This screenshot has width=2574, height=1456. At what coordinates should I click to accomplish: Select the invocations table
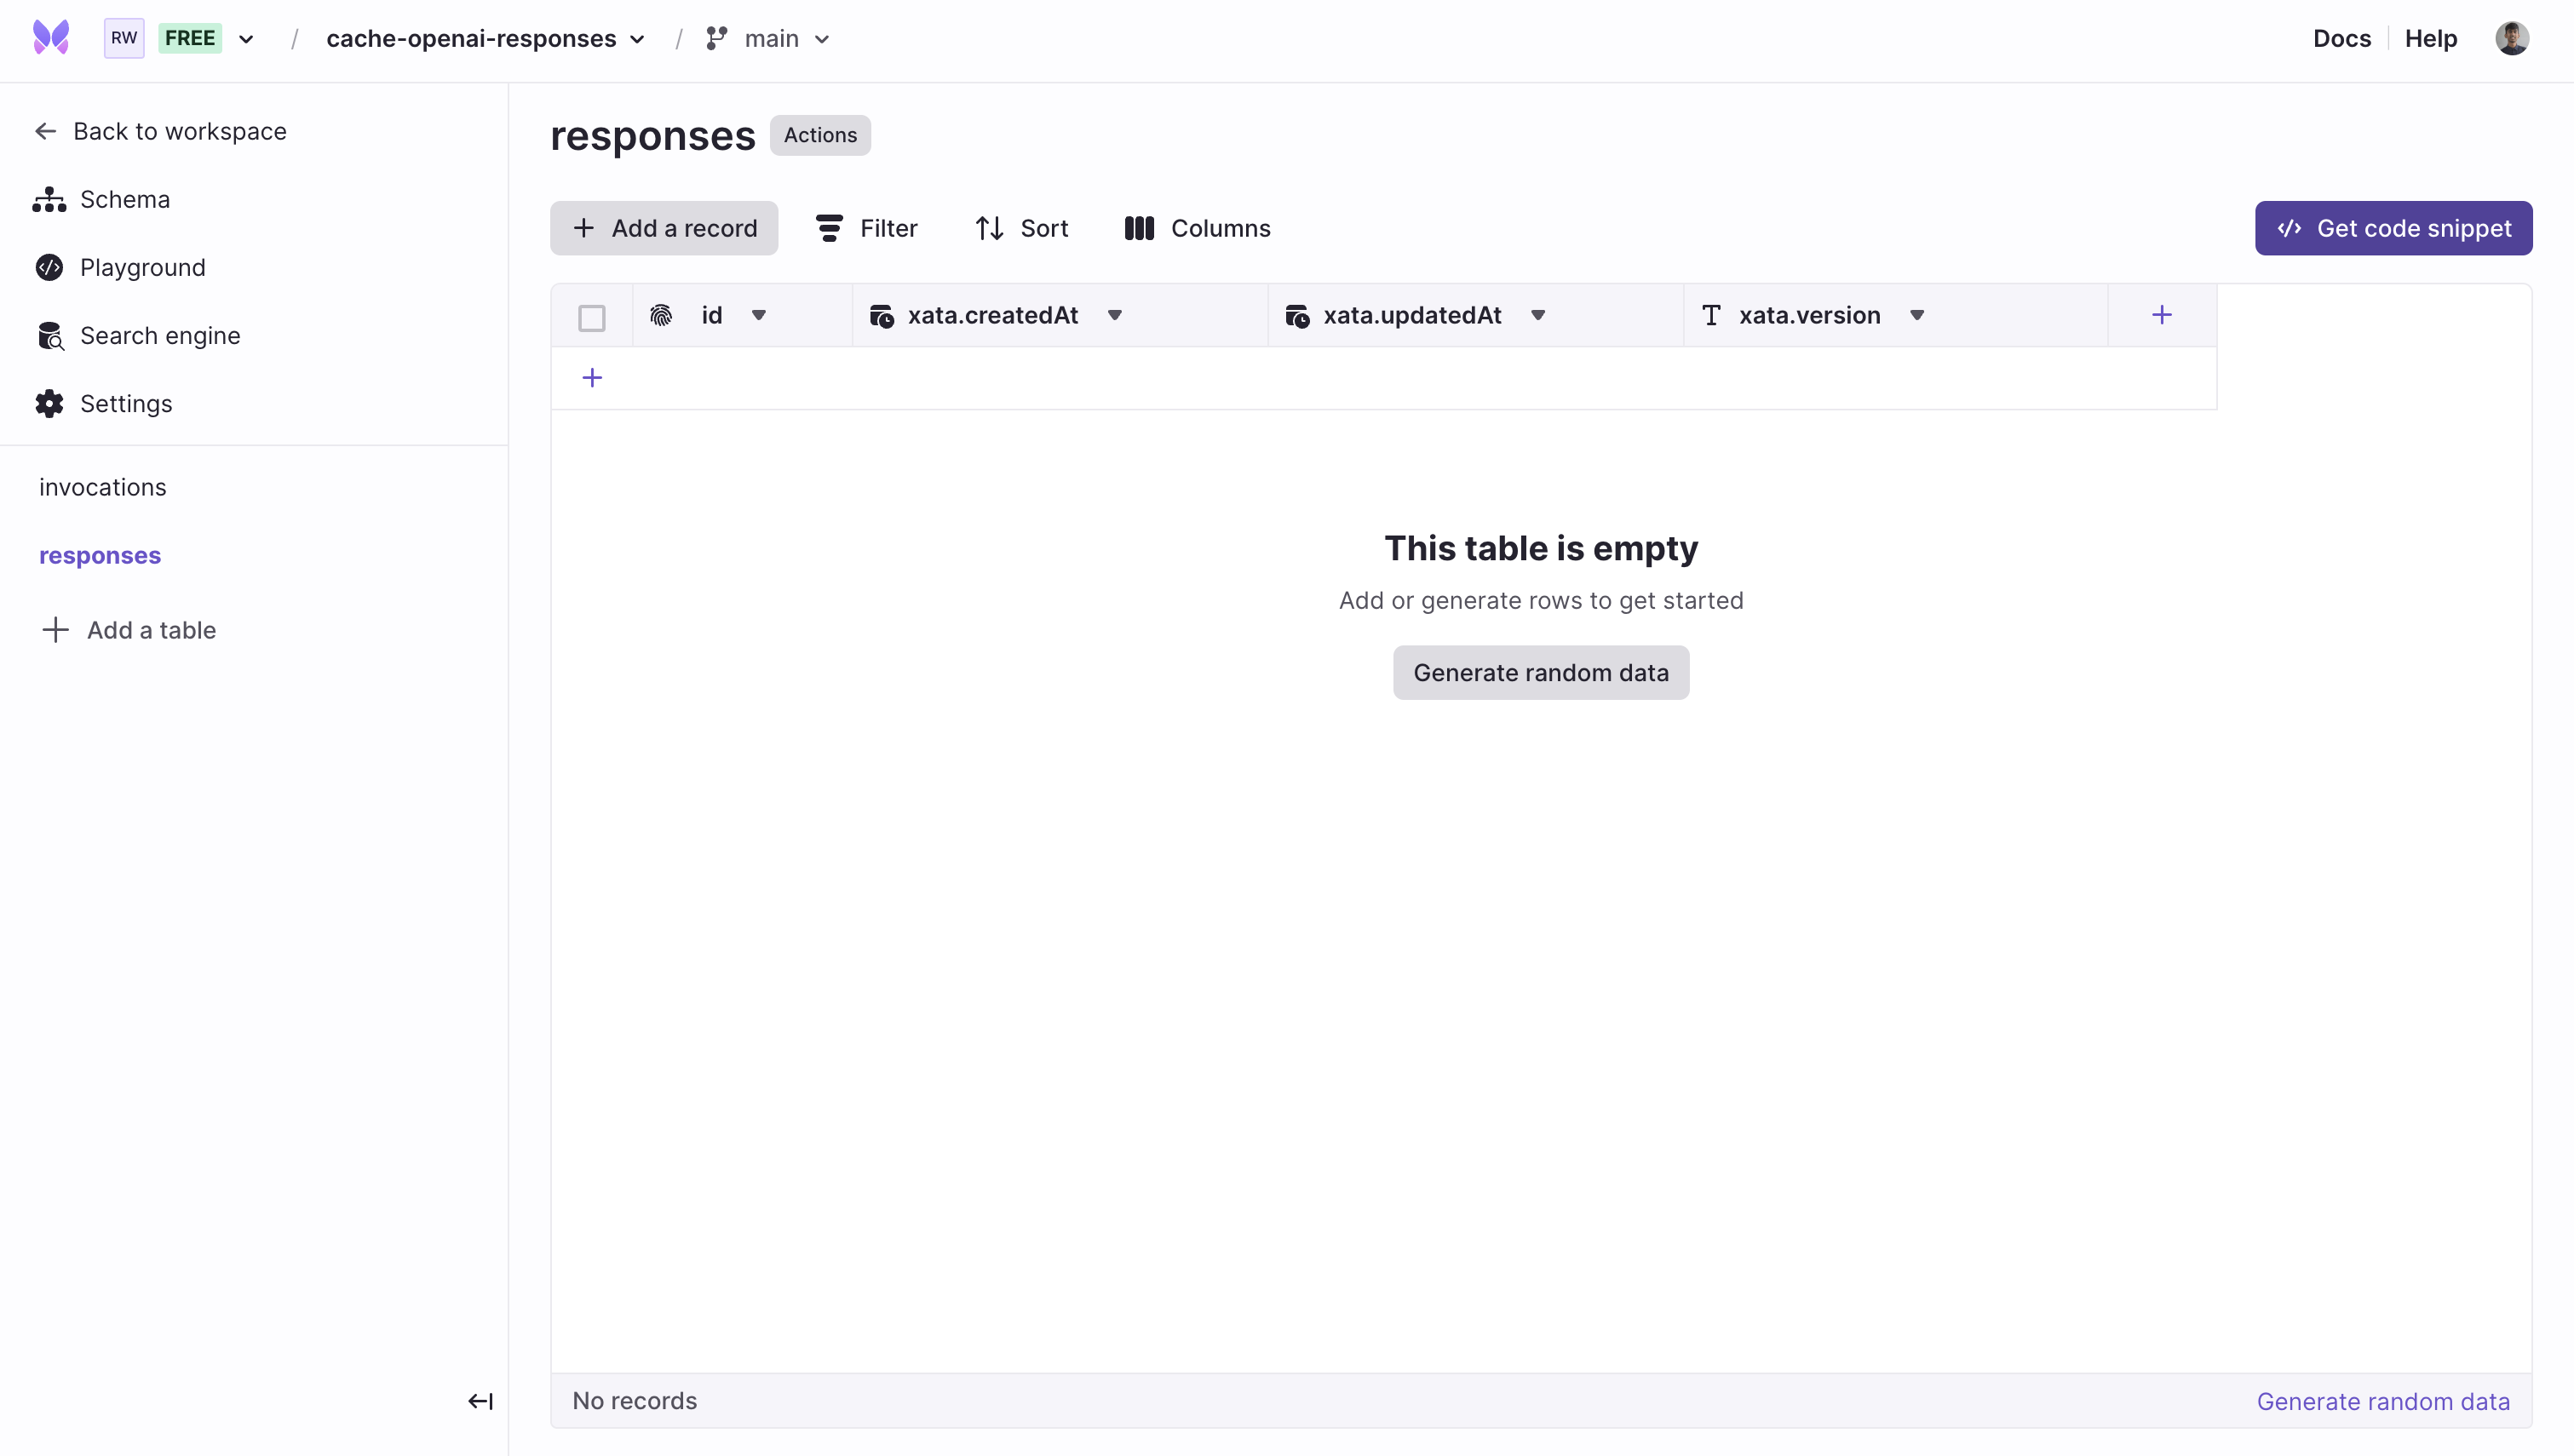[x=103, y=487]
